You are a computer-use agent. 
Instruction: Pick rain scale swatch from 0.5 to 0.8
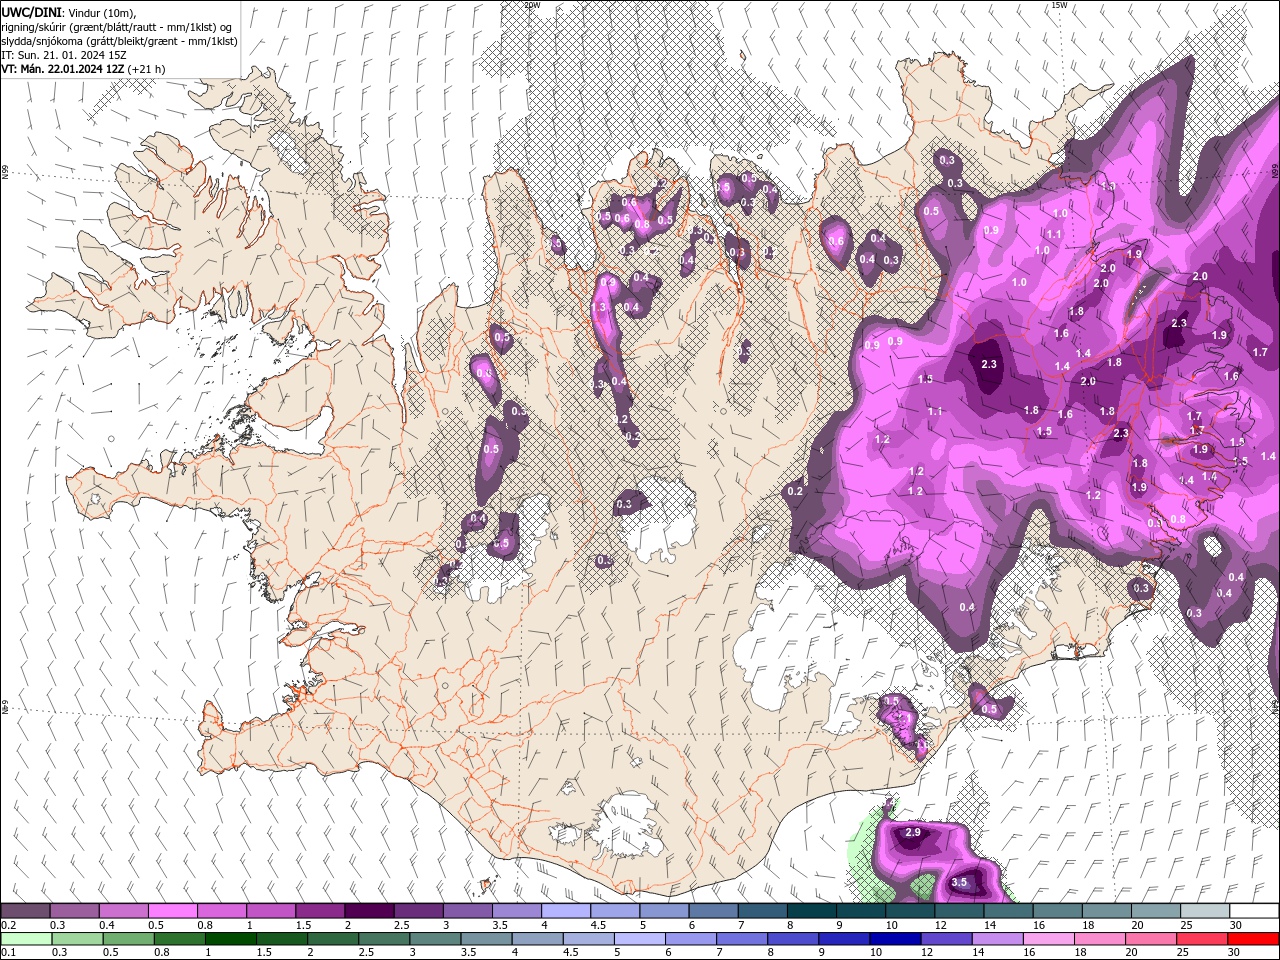128,938
